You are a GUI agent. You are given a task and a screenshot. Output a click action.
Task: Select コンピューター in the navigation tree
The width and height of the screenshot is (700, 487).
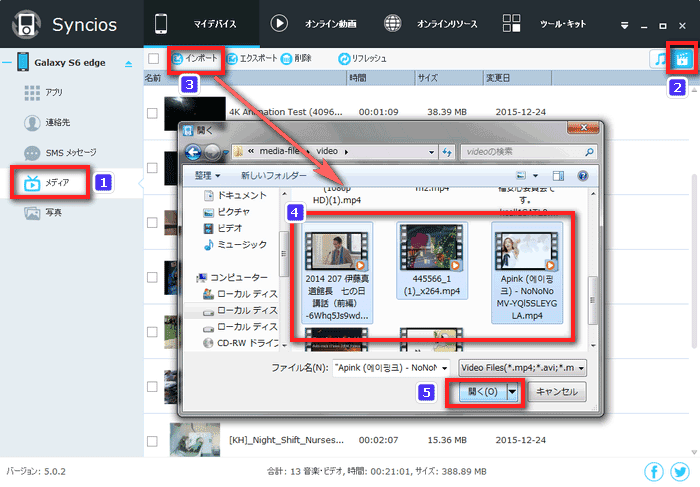232,278
